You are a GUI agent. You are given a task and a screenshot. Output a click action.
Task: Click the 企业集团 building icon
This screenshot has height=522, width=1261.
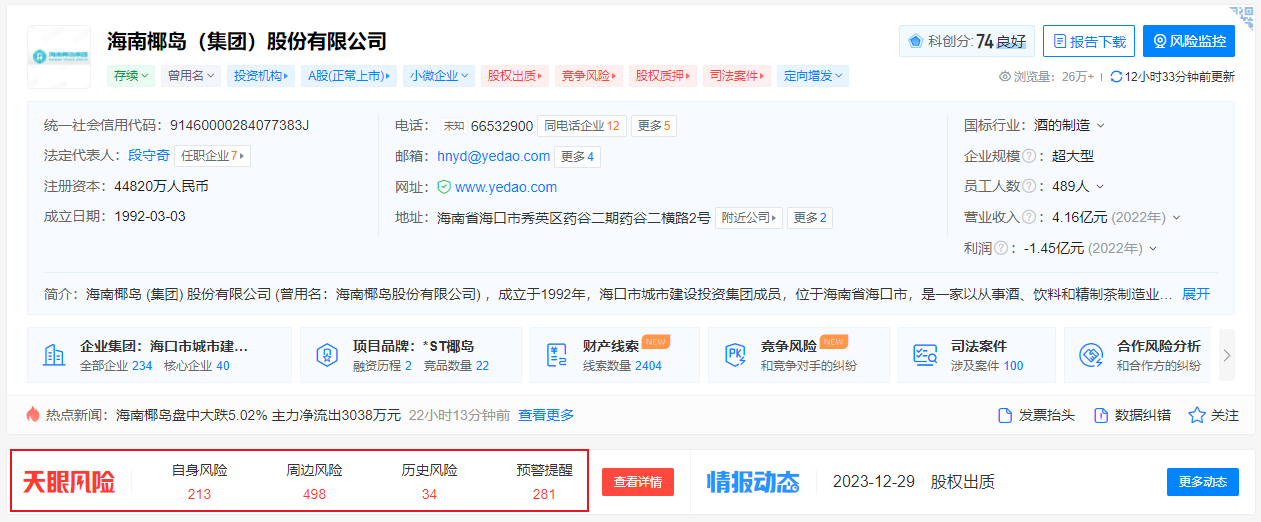coord(54,355)
